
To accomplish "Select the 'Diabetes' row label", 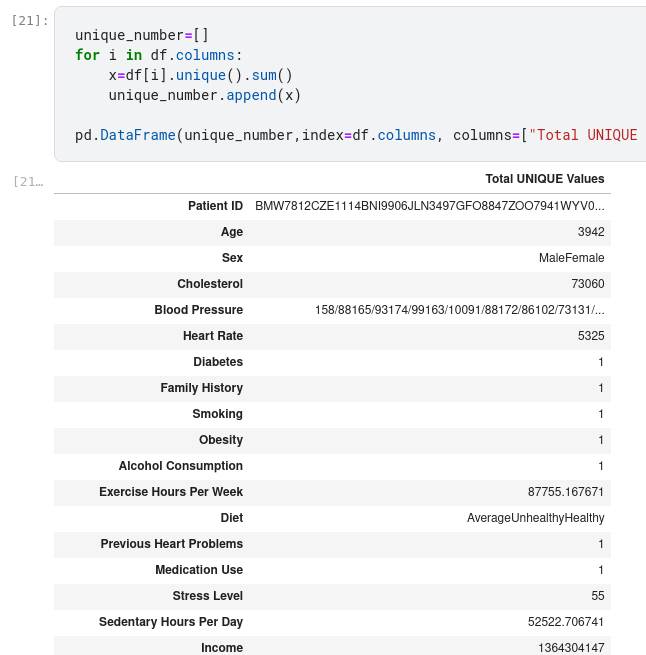I will pyautogui.click(x=218, y=362).
